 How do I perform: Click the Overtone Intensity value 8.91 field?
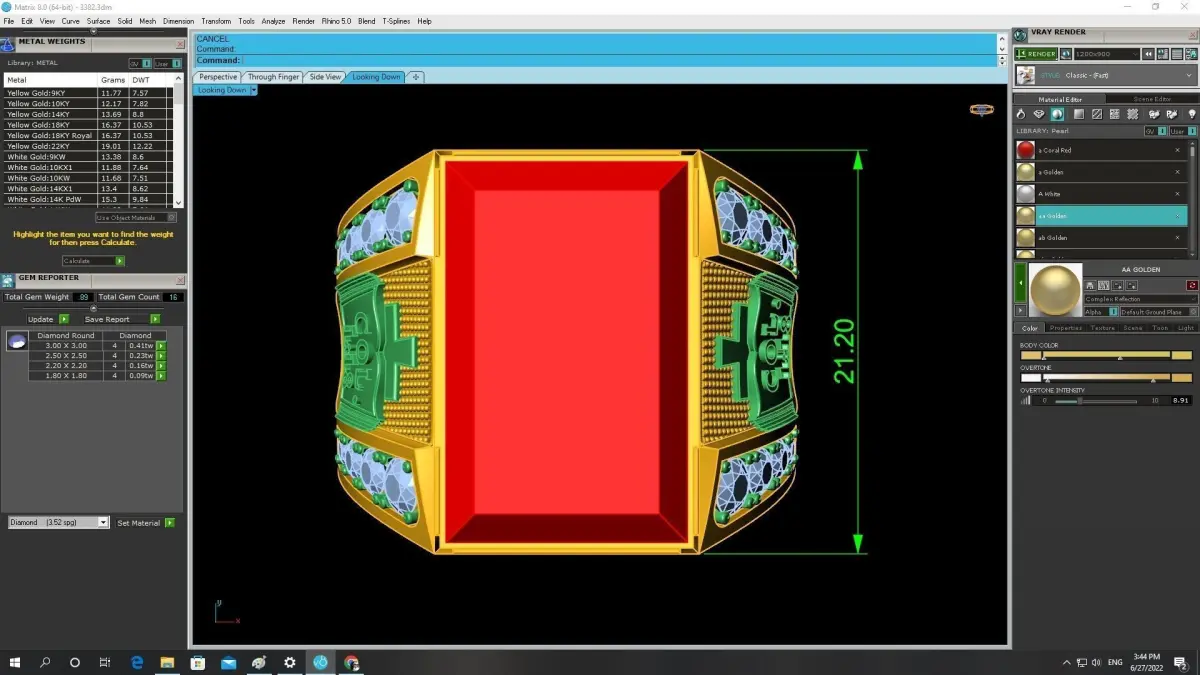pos(1181,400)
